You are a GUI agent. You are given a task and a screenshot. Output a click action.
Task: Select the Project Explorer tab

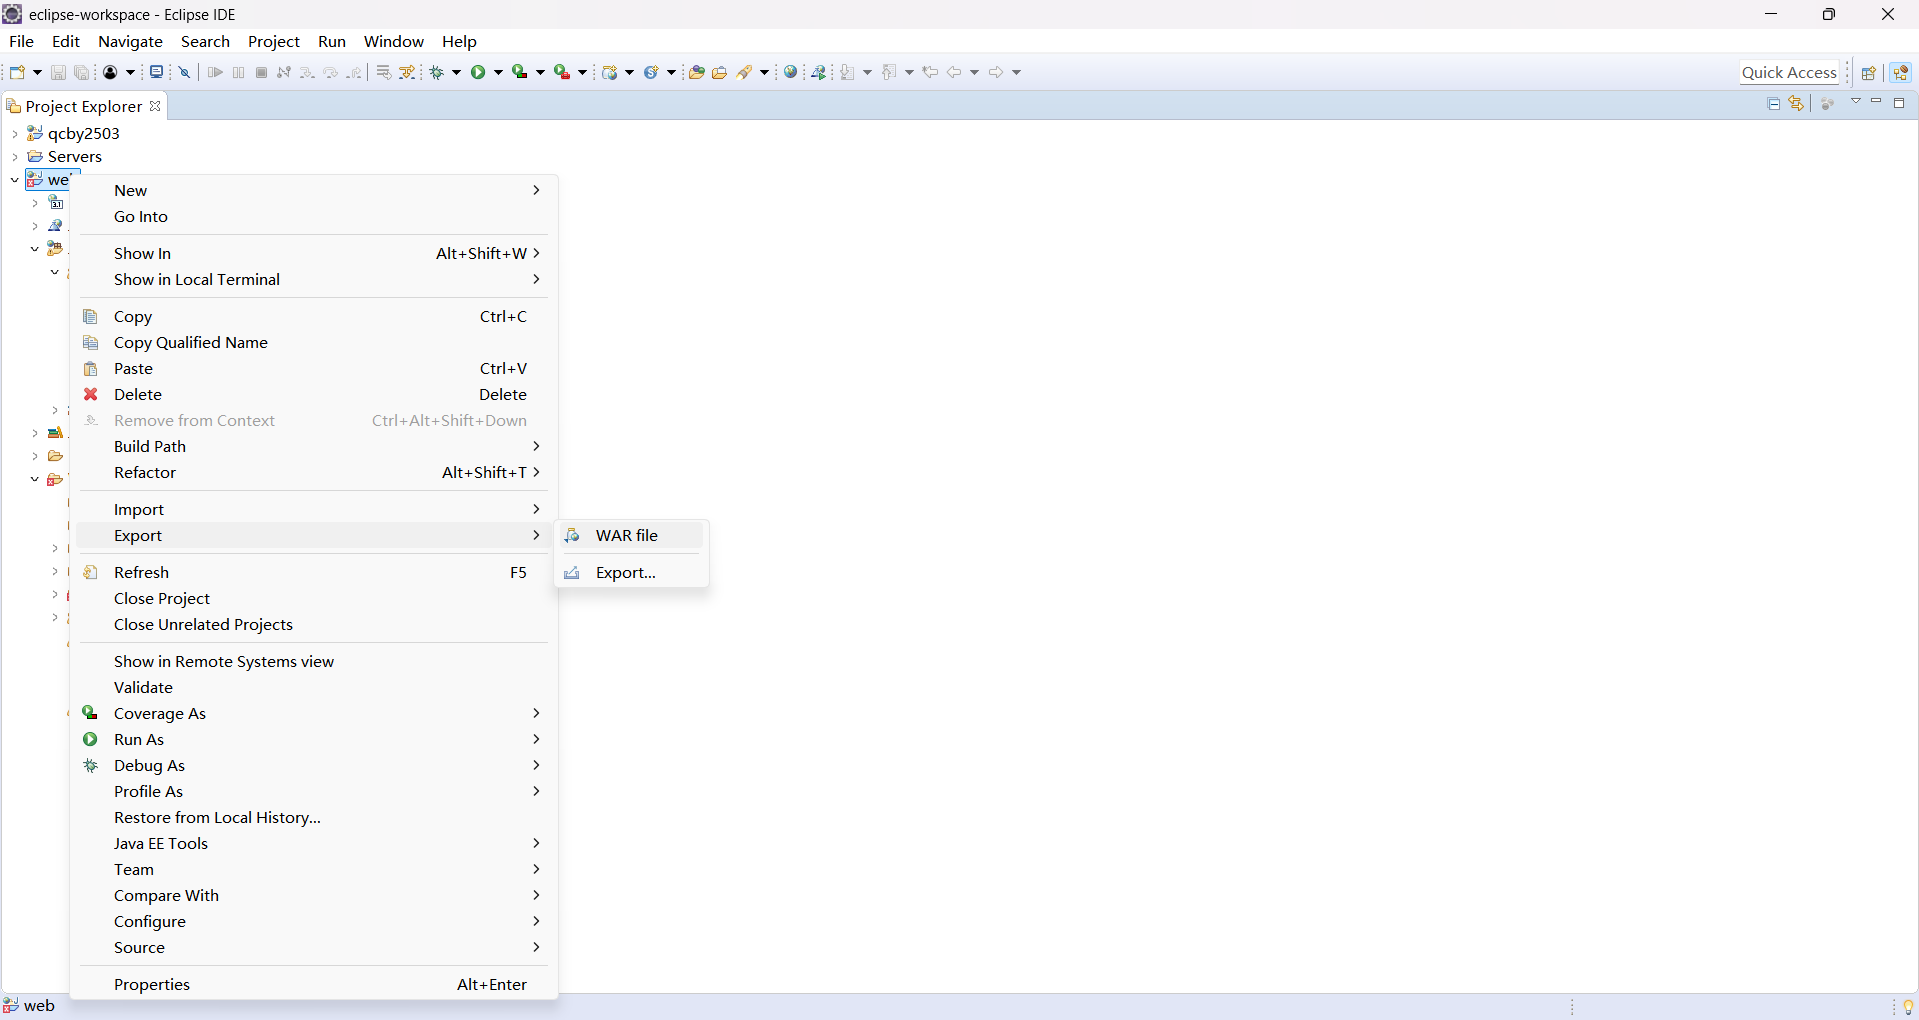(83, 106)
